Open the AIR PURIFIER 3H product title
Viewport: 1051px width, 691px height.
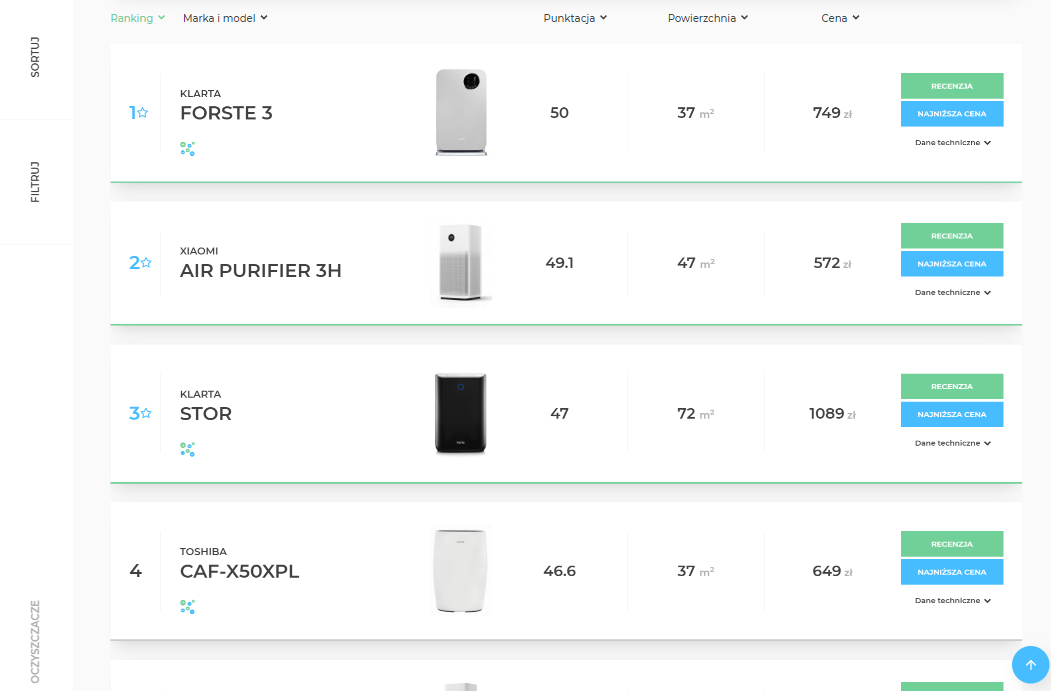[260, 271]
